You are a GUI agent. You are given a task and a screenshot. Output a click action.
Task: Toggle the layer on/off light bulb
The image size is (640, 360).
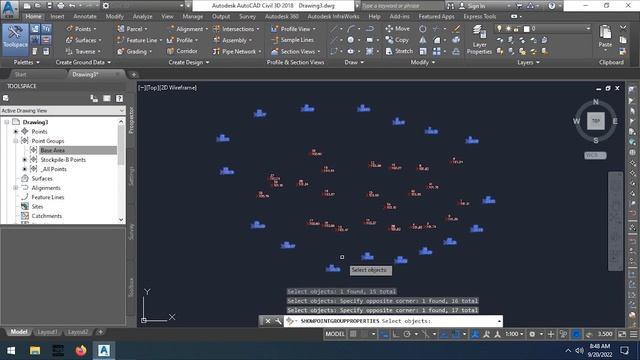[499, 29]
